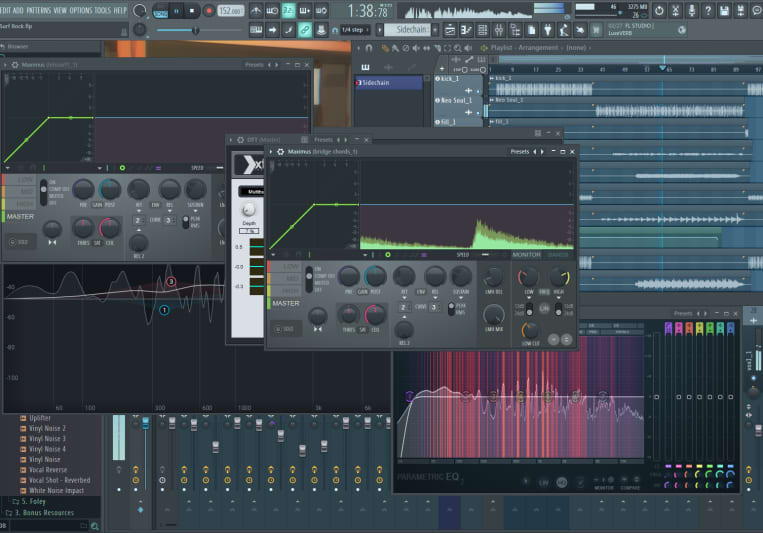Open the EDIT menu
Image resolution: width=763 pixels, height=533 pixels.
point(5,10)
